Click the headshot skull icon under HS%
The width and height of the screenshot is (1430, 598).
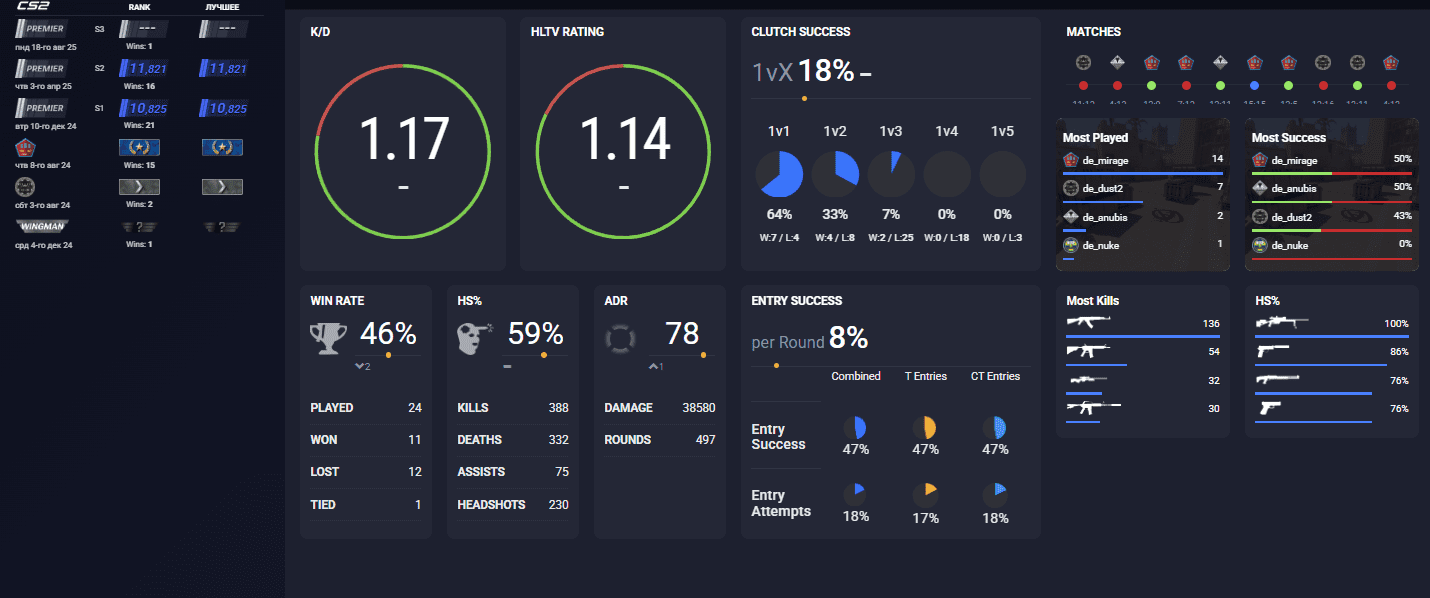coord(473,338)
